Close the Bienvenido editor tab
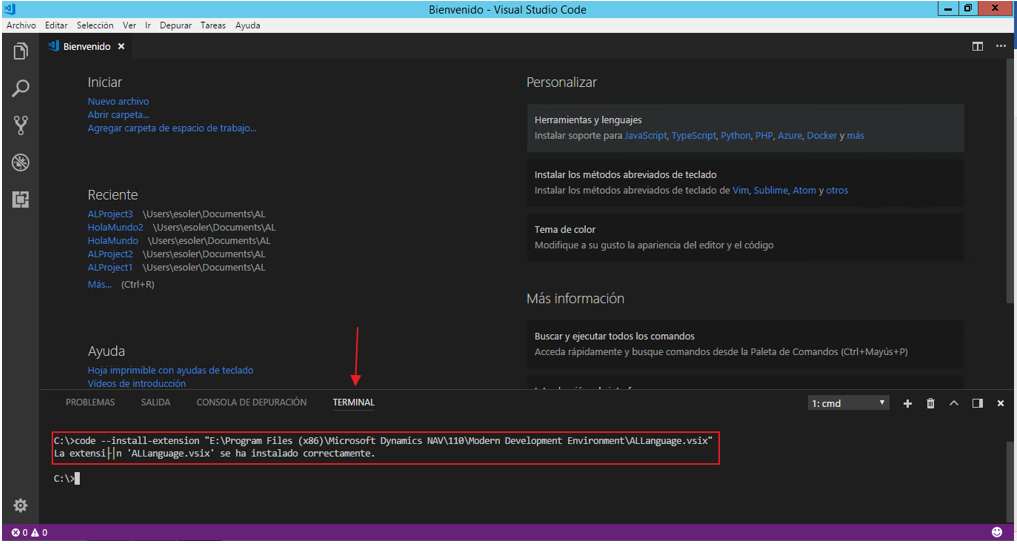The image size is (1017, 544). coord(122,47)
